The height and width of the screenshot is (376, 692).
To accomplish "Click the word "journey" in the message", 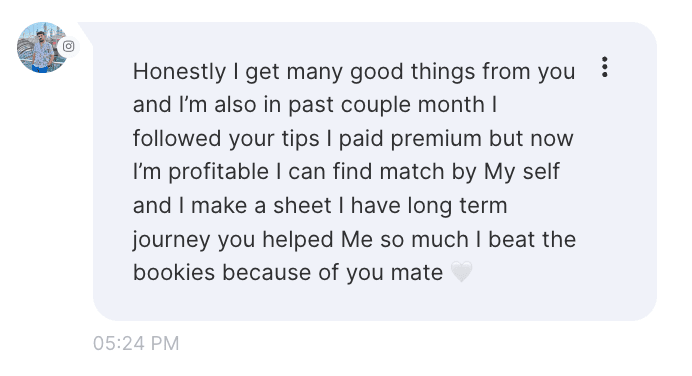I will (171, 240).
